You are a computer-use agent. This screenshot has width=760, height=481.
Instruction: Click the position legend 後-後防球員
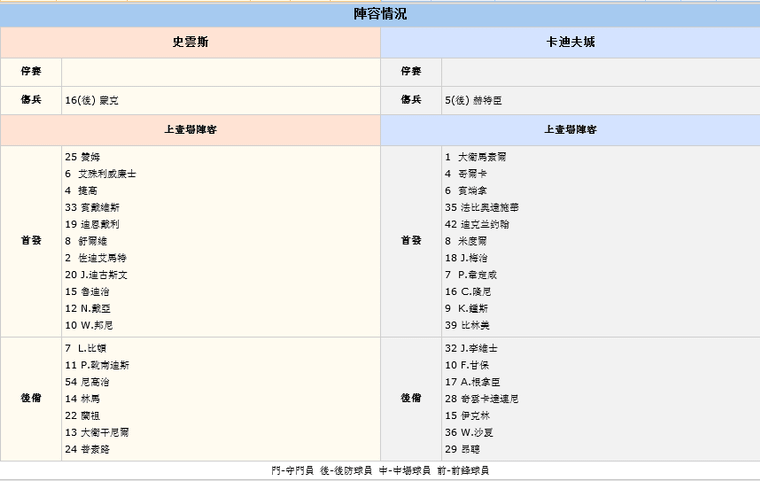346,470
